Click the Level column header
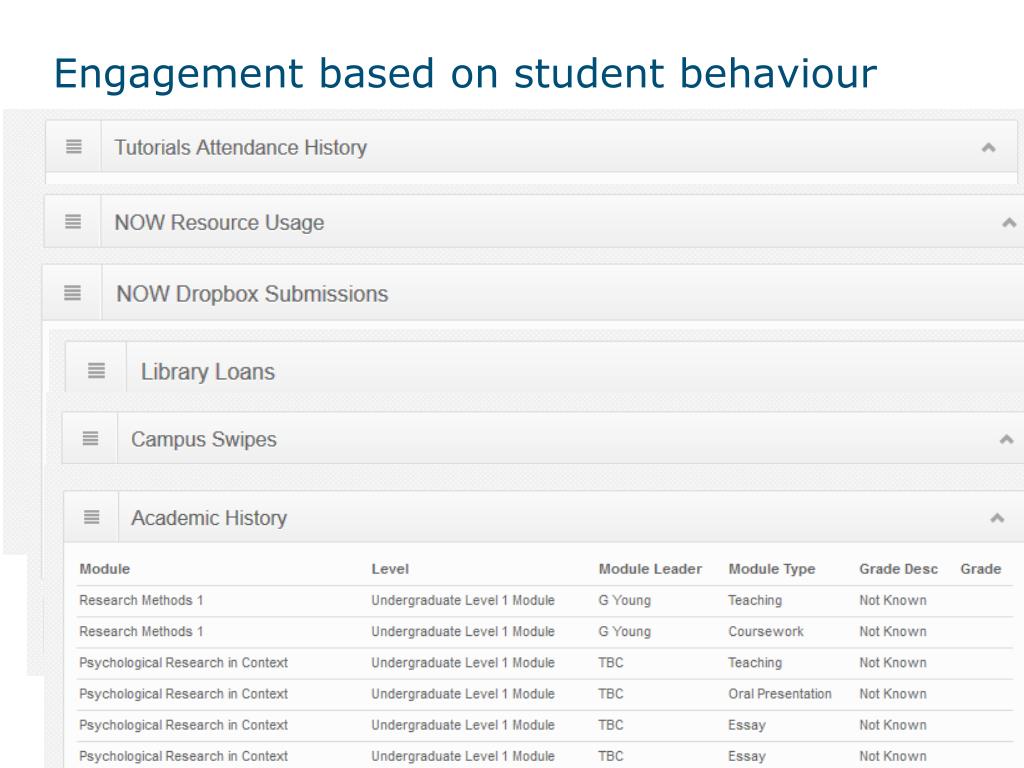 click(x=390, y=569)
